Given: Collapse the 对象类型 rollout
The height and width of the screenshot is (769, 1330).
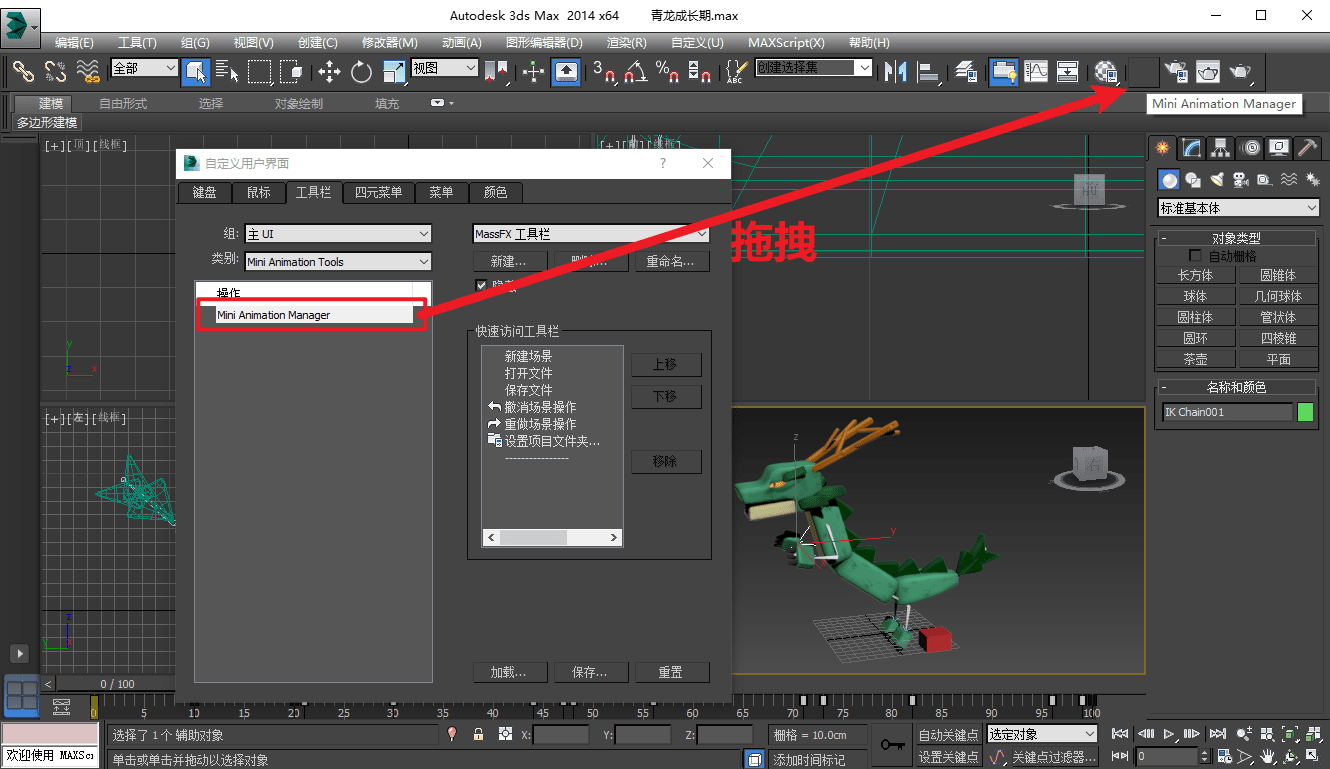Looking at the screenshot, I should point(1237,238).
